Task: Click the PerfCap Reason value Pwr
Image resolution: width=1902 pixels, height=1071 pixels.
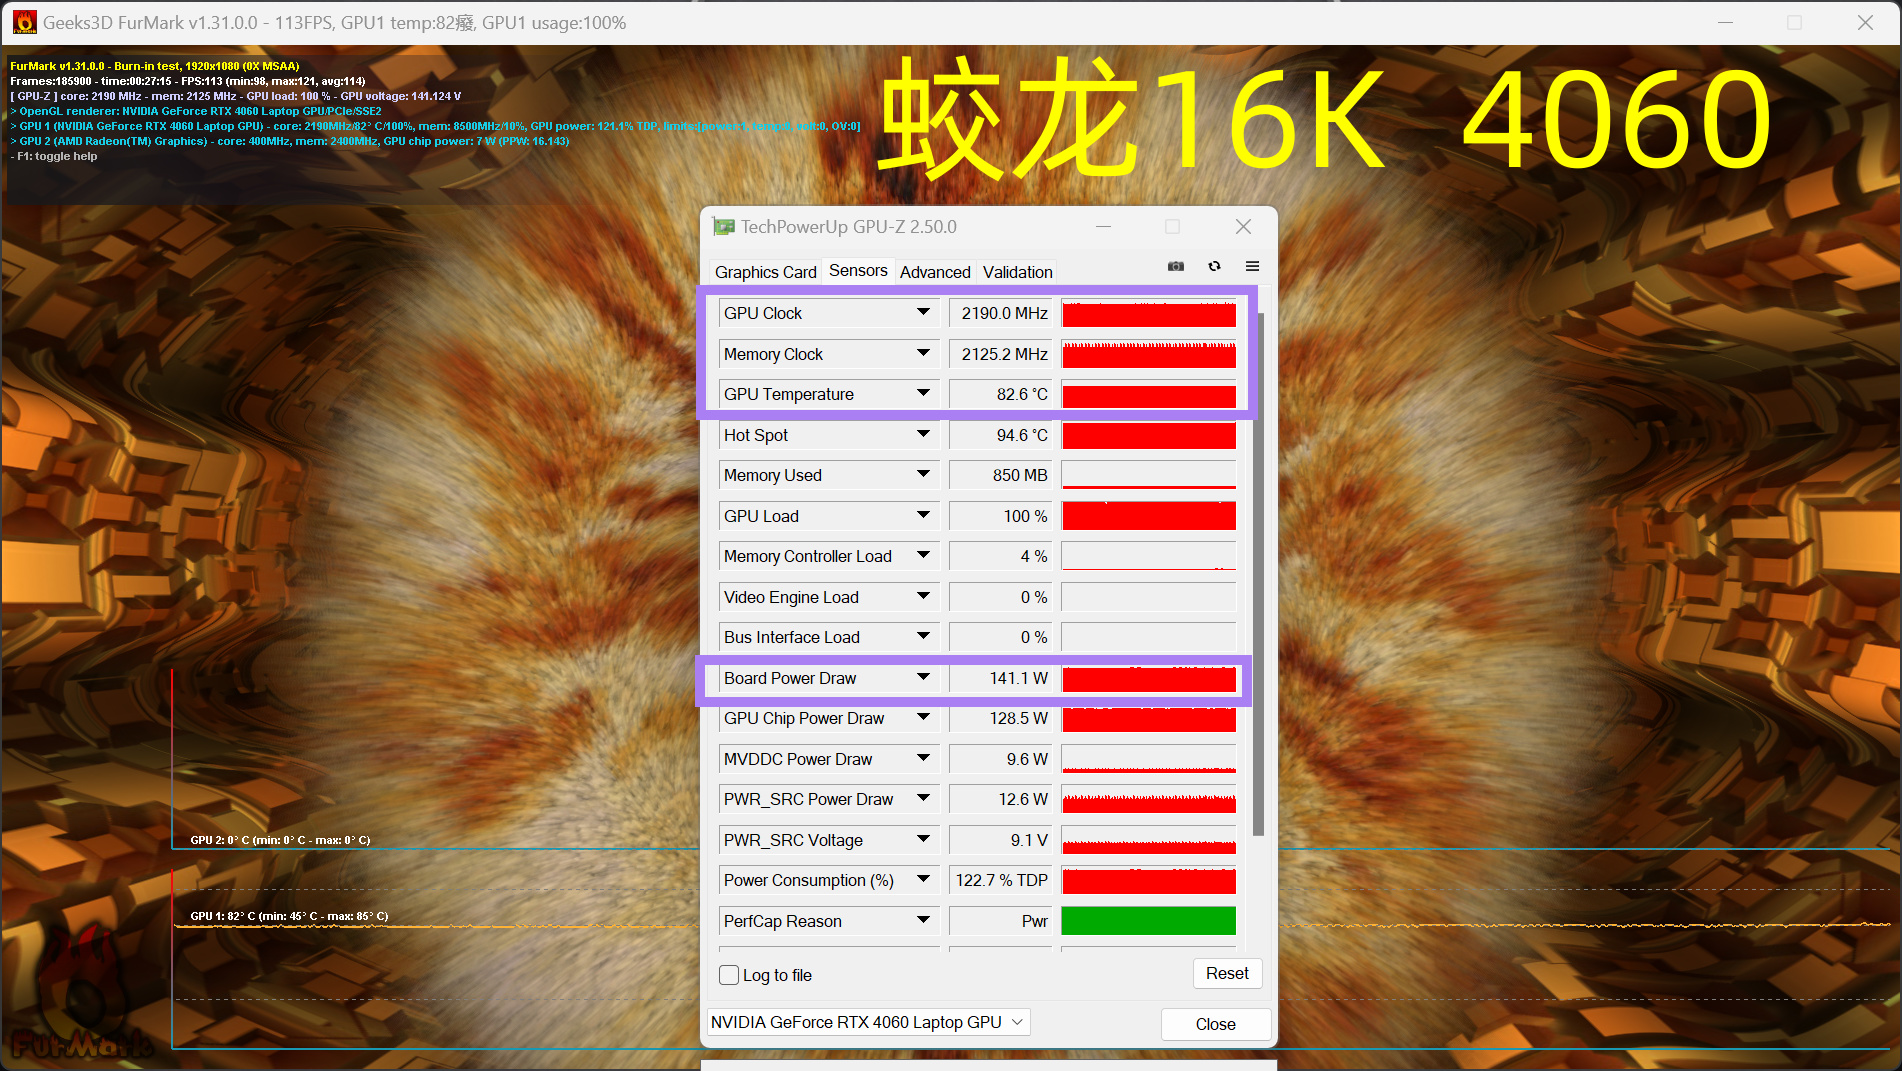Action: [x=999, y=921]
